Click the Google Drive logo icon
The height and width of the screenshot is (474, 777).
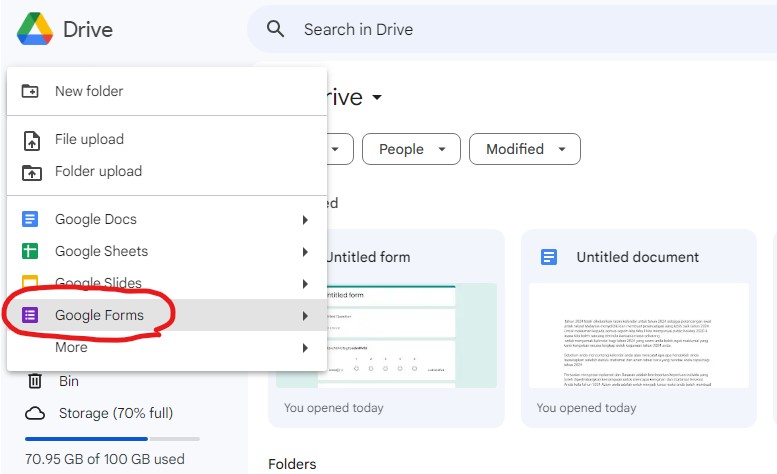click(x=34, y=29)
